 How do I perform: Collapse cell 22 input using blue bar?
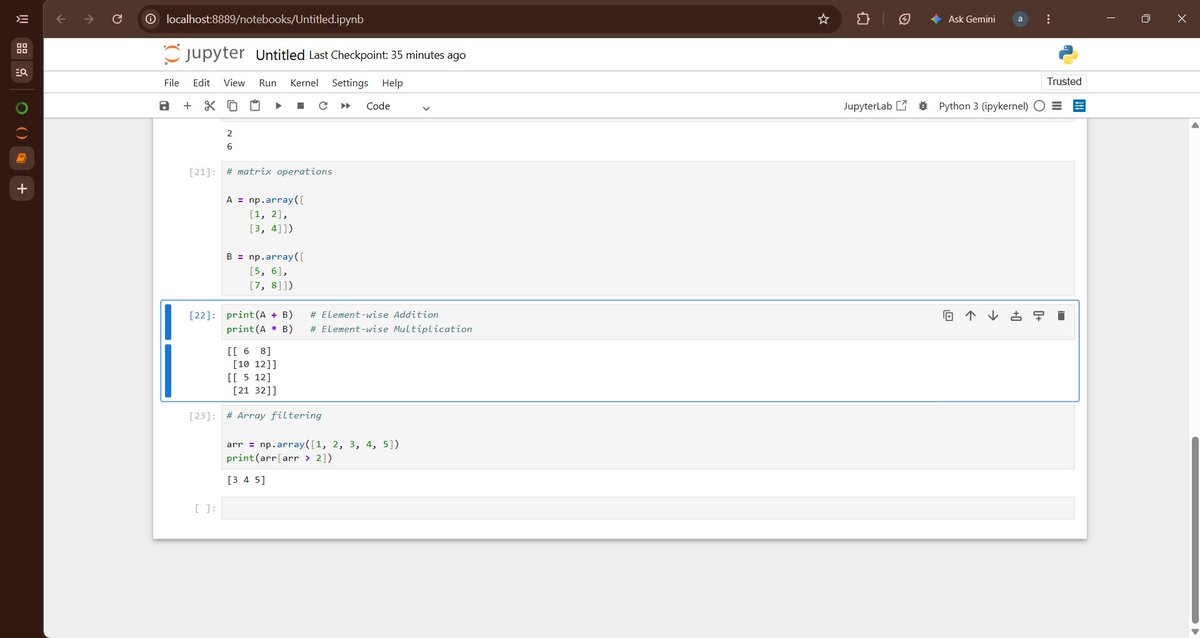click(x=168, y=322)
